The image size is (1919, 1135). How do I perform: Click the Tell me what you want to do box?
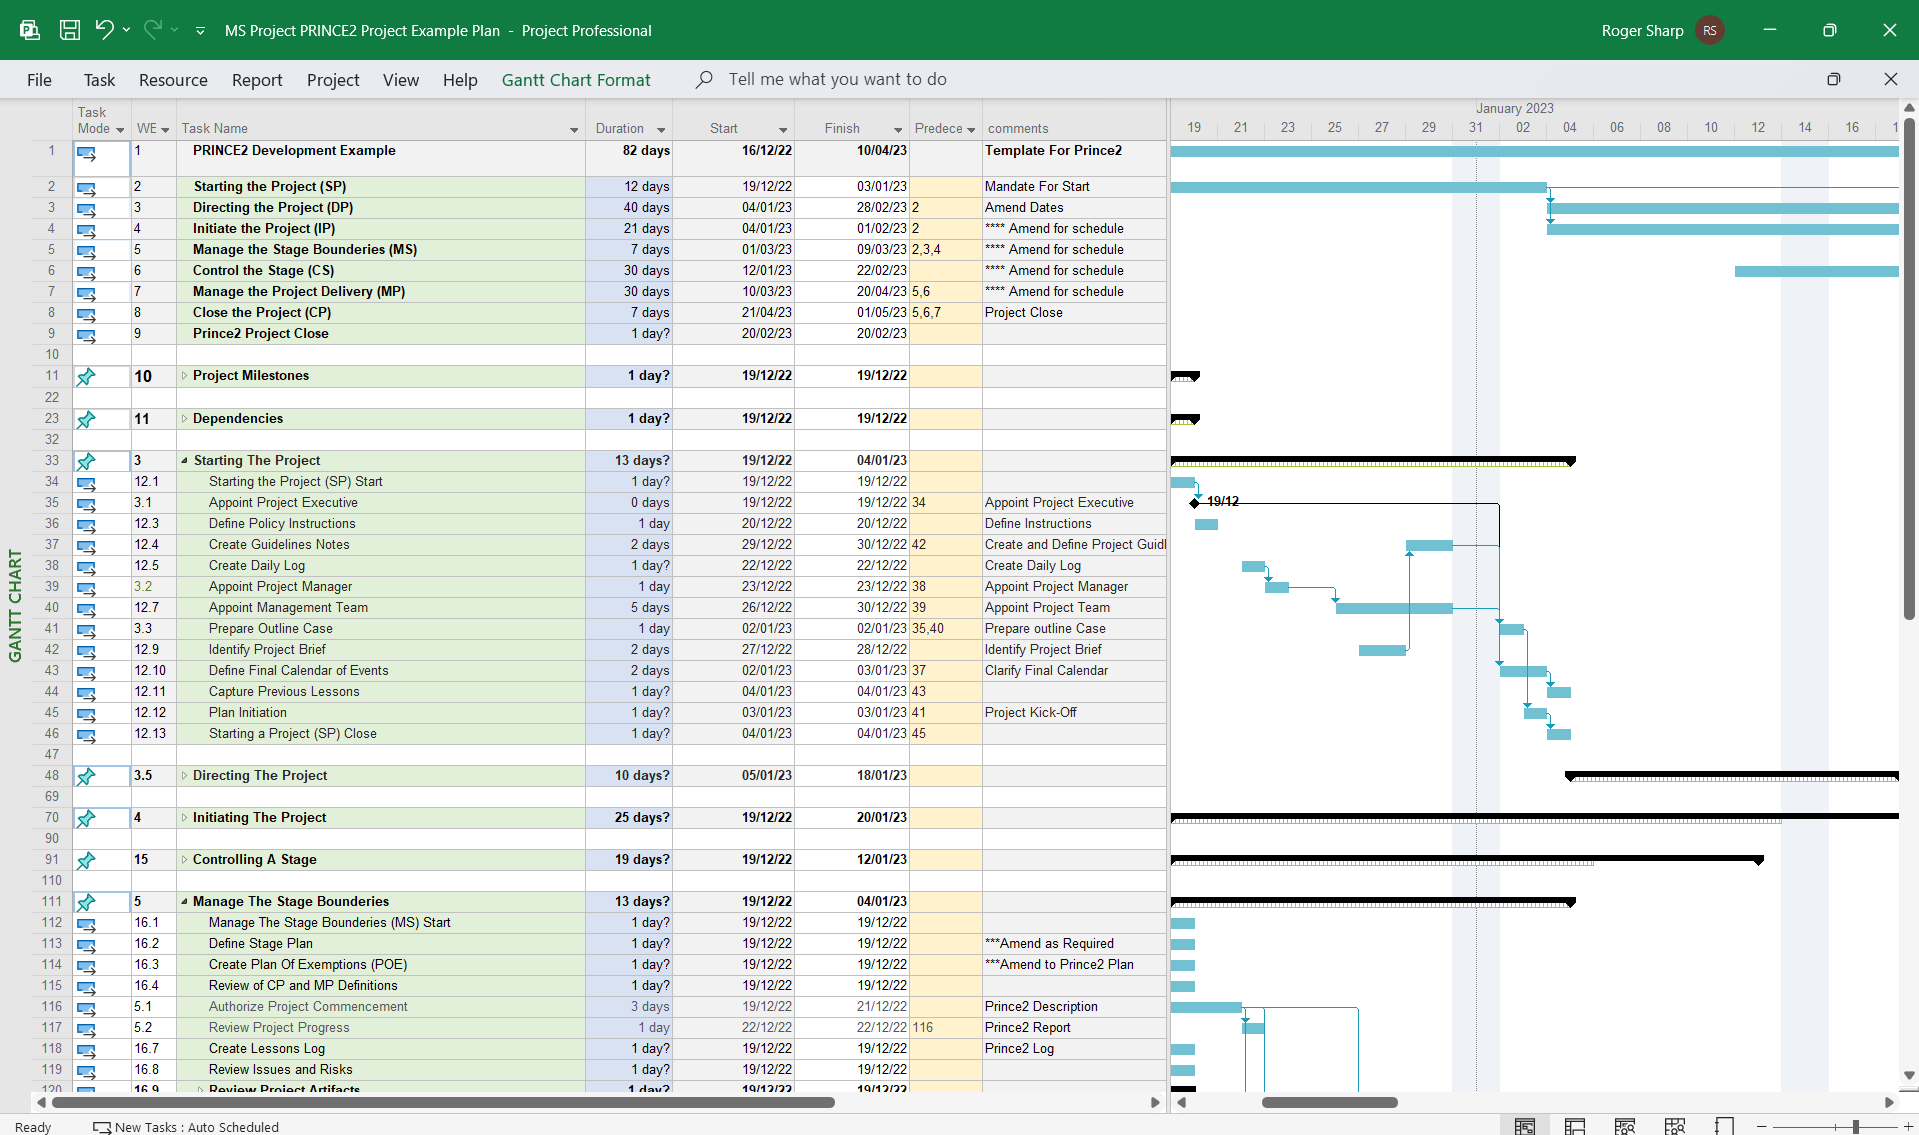(x=837, y=79)
